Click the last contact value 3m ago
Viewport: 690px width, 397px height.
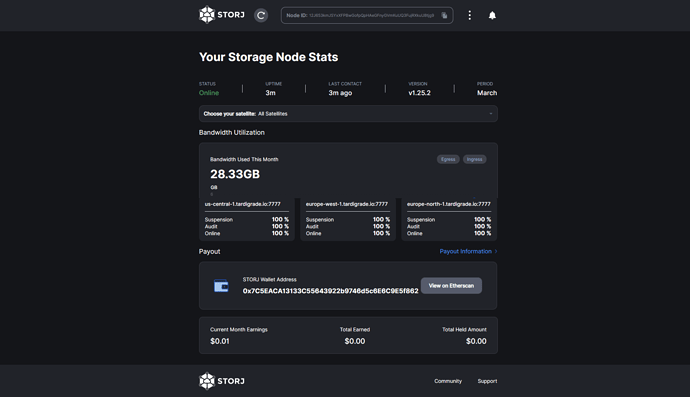tap(340, 93)
